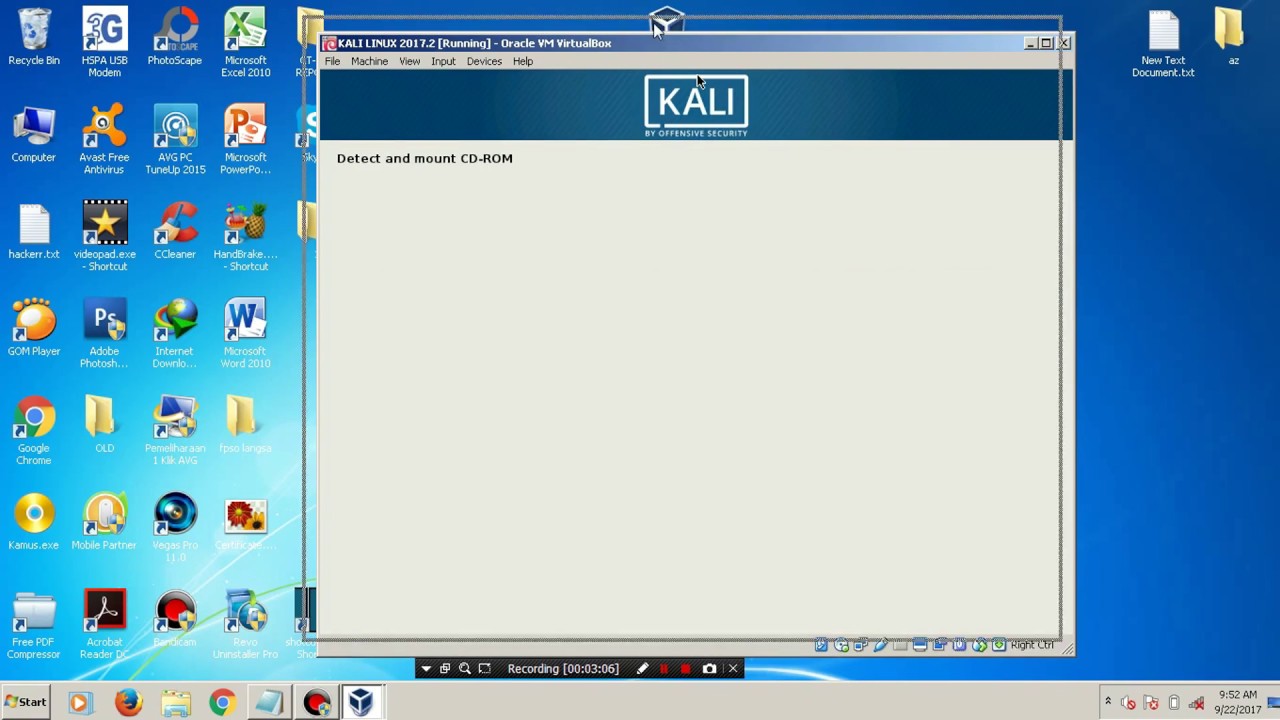The image size is (1280, 720).
Task: Select the AVG PC TuneUp 2015 icon
Action: pyautogui.click(x=175, y=140)
